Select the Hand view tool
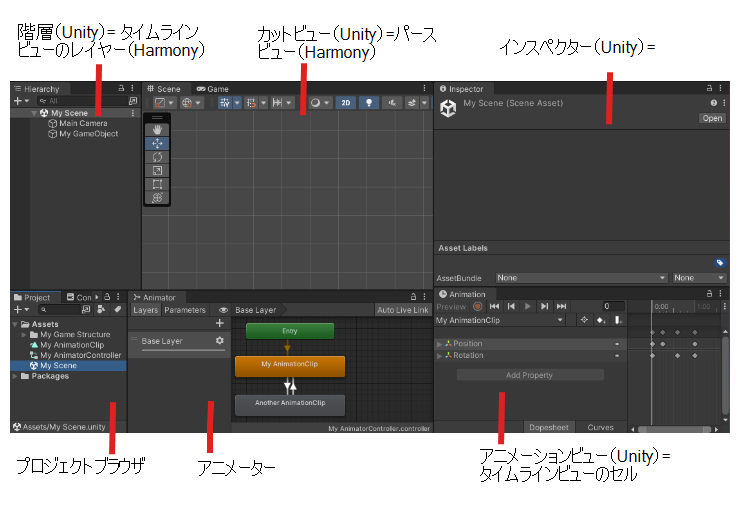The width and height of the screenshot is (740, 510). point(157,129)
